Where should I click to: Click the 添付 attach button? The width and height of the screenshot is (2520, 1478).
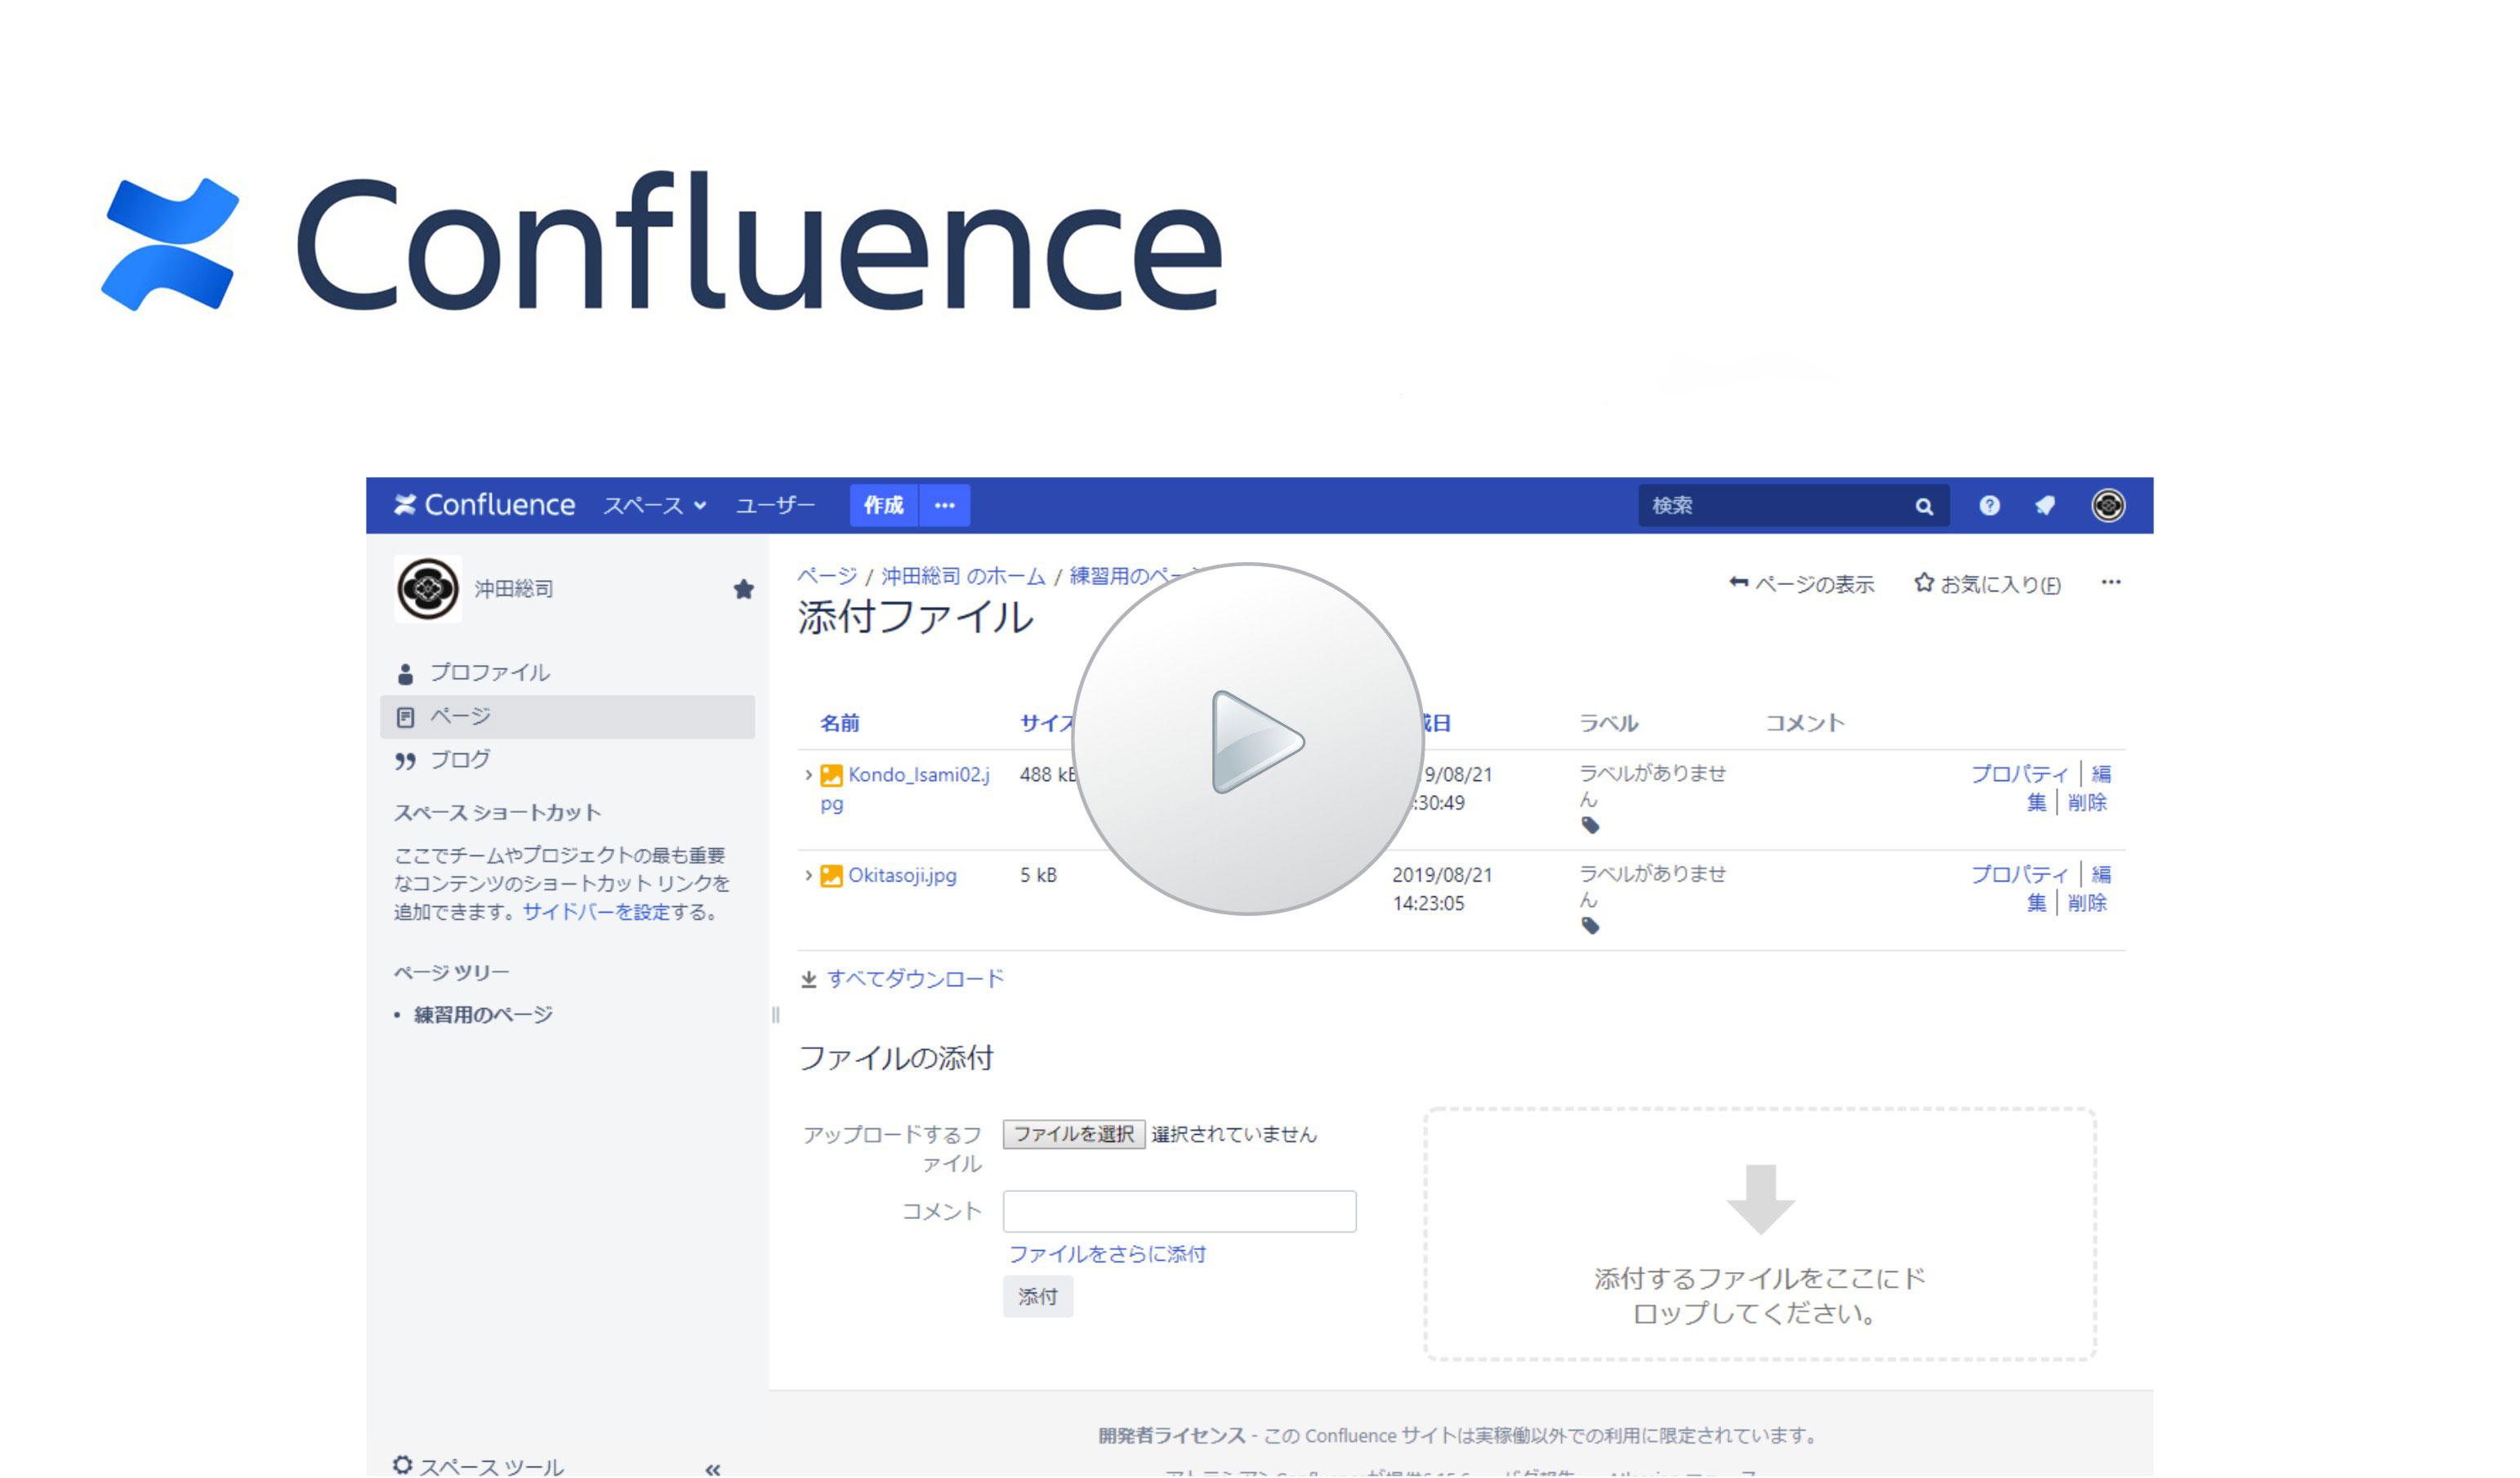pos(1038,1297)
